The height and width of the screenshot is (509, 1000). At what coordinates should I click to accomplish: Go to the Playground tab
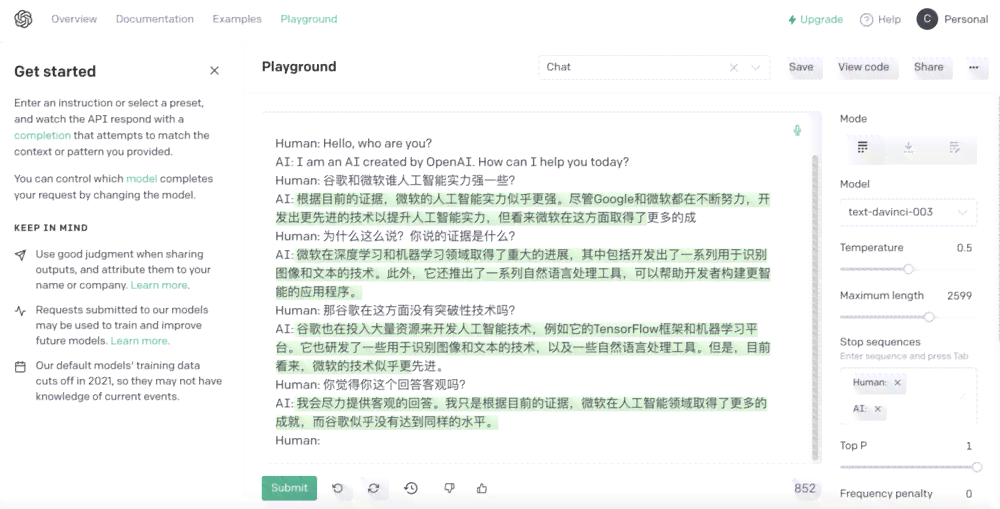click(x=309, y=19)
